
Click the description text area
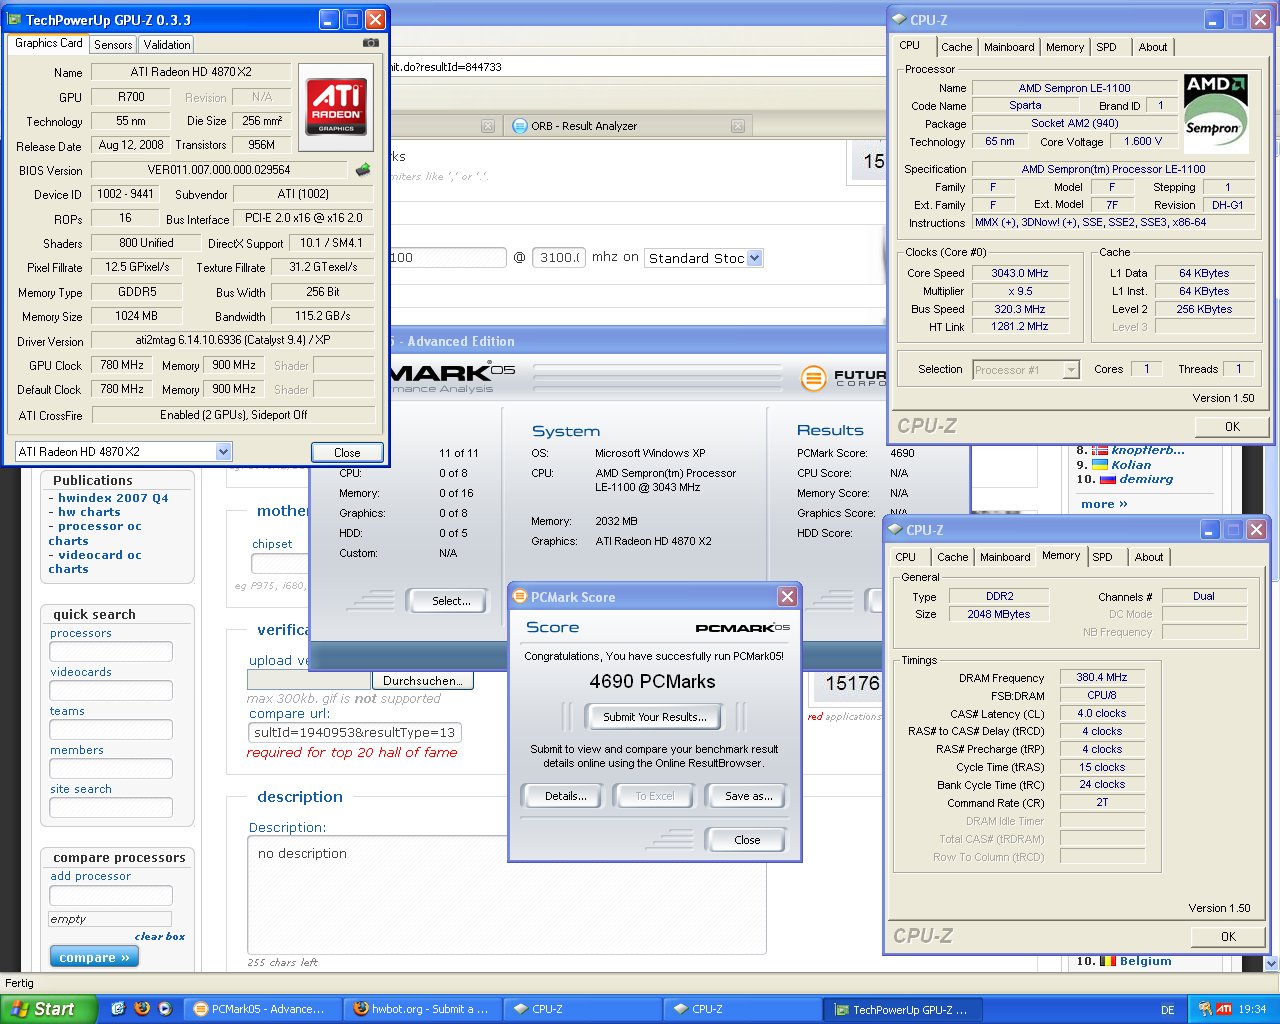[506, 895]
